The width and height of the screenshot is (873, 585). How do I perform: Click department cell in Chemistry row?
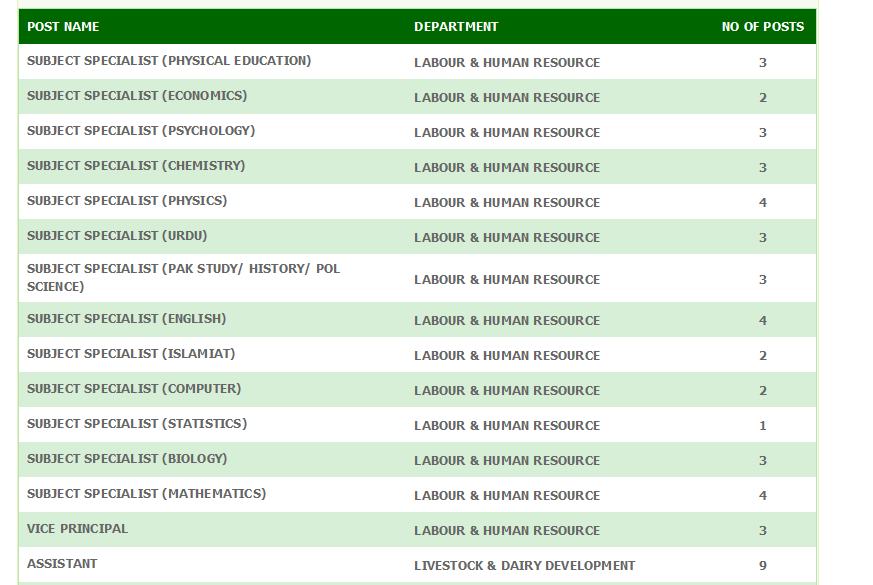[x=507, y=168]
